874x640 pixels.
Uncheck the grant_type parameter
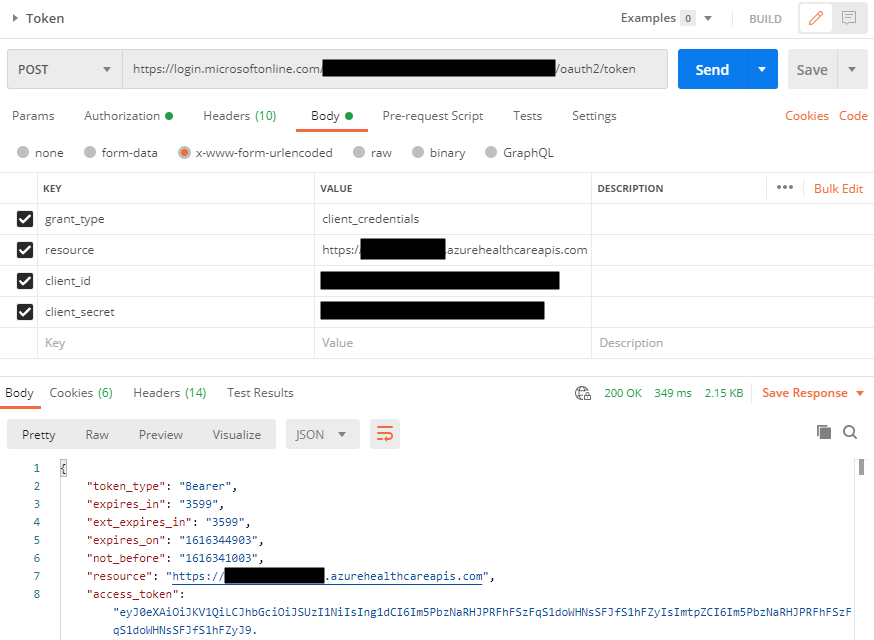(x=24, y=219)
